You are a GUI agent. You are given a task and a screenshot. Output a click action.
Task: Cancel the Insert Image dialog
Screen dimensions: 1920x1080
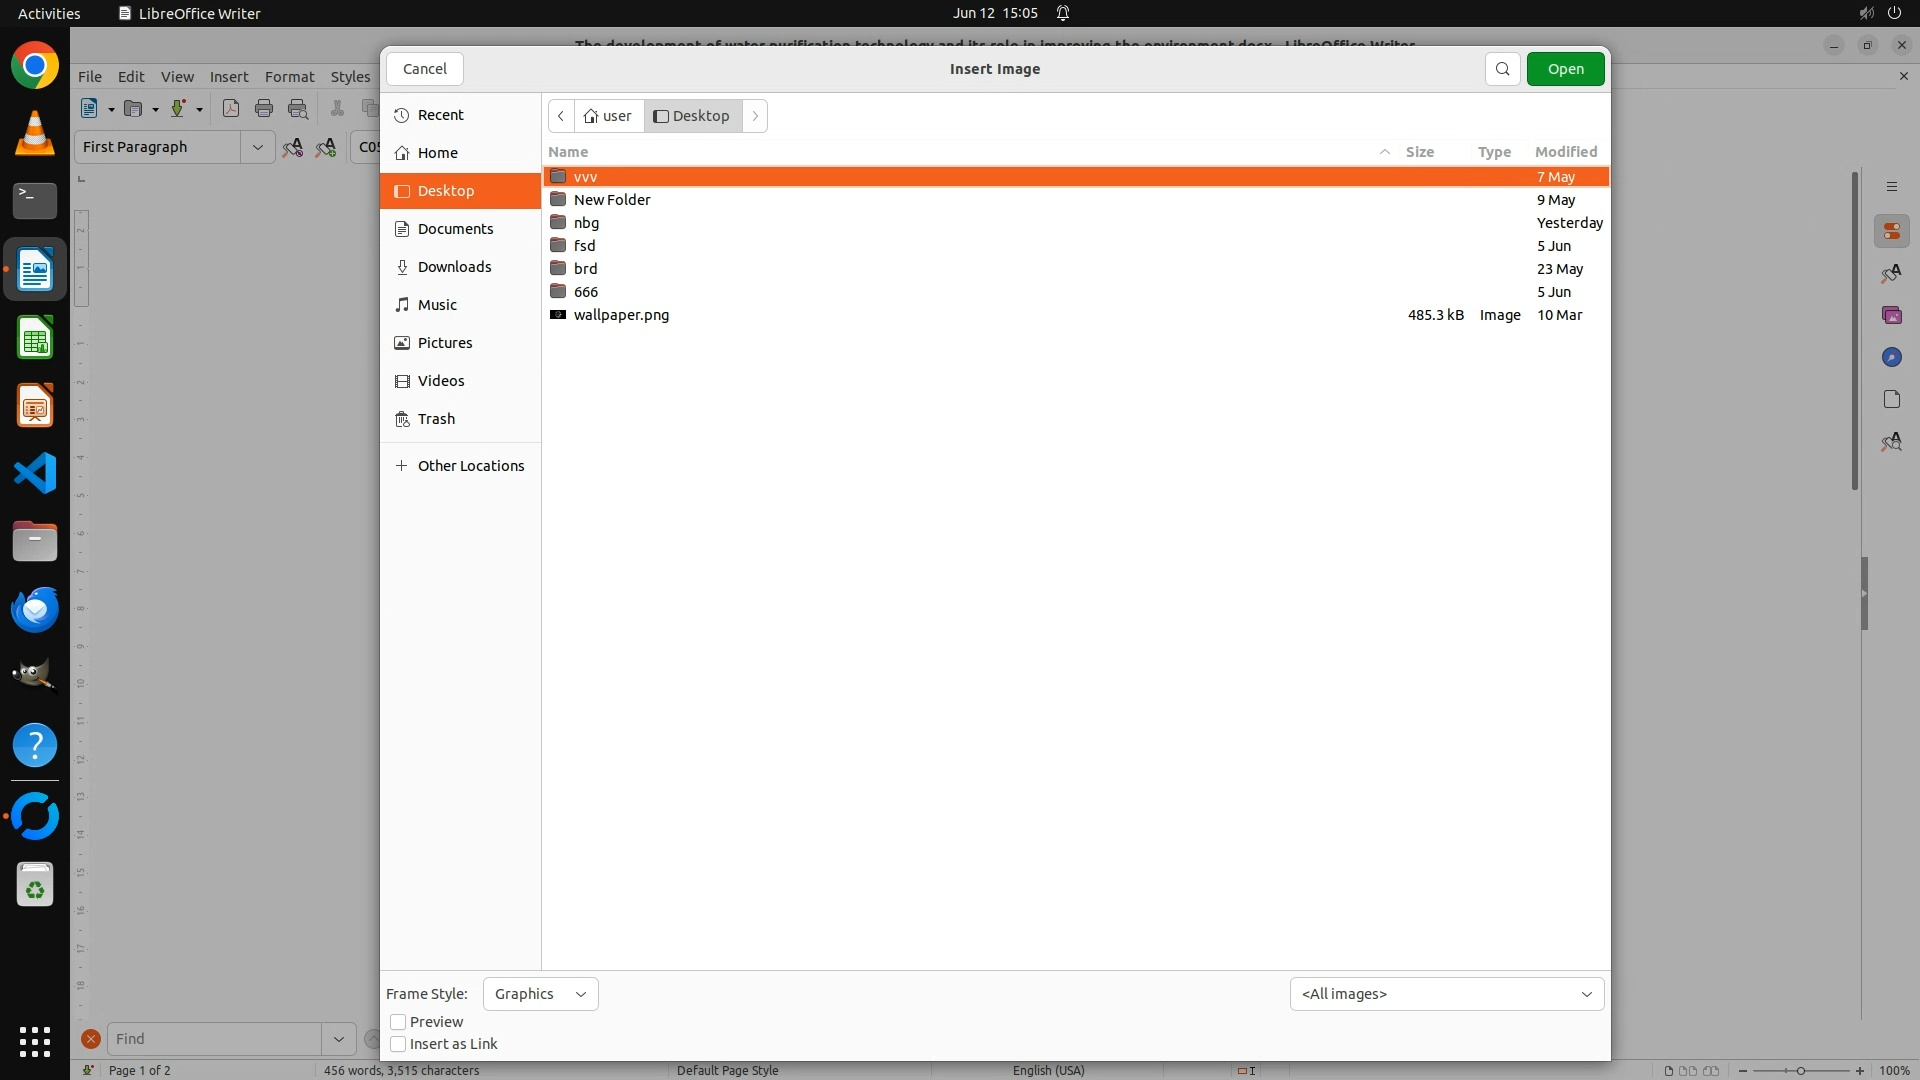click(424, 69)
